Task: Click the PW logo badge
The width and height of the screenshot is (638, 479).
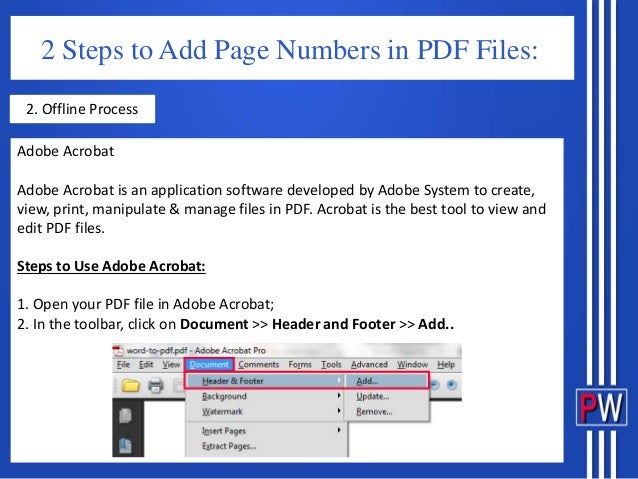Action: click(601, 407)
